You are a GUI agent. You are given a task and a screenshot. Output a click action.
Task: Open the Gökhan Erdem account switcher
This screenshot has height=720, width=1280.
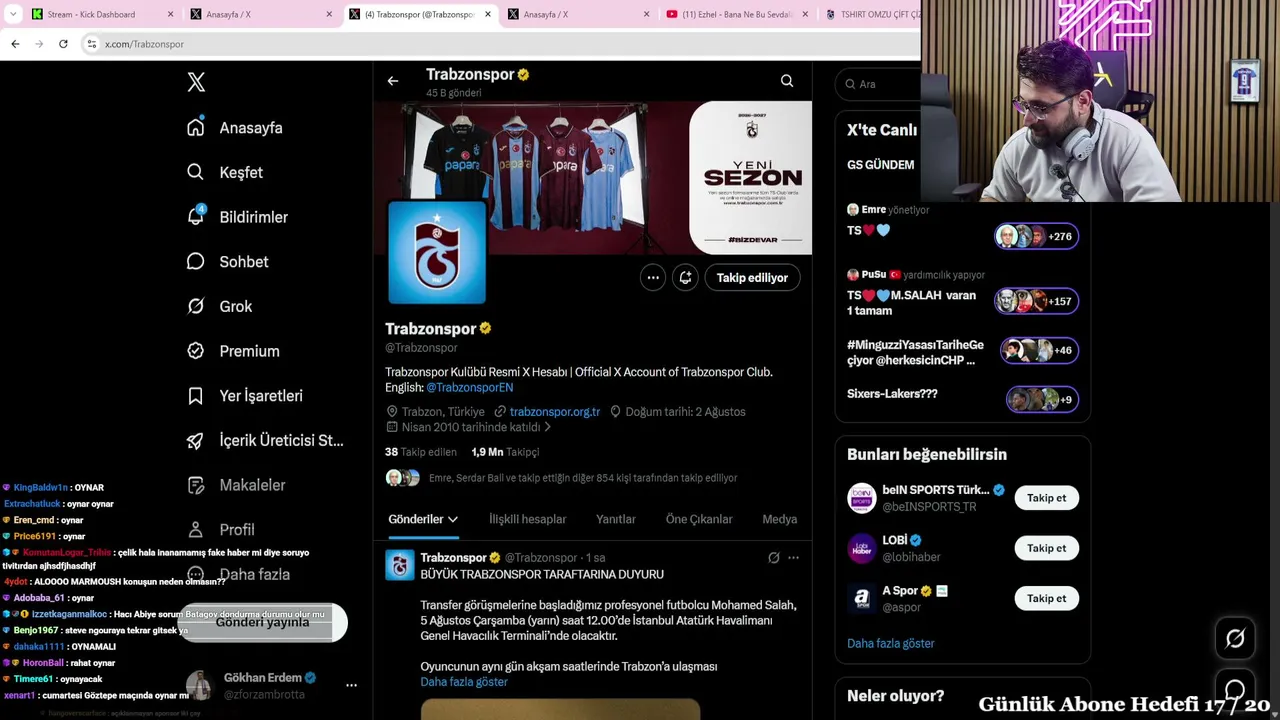pos(272,685)
